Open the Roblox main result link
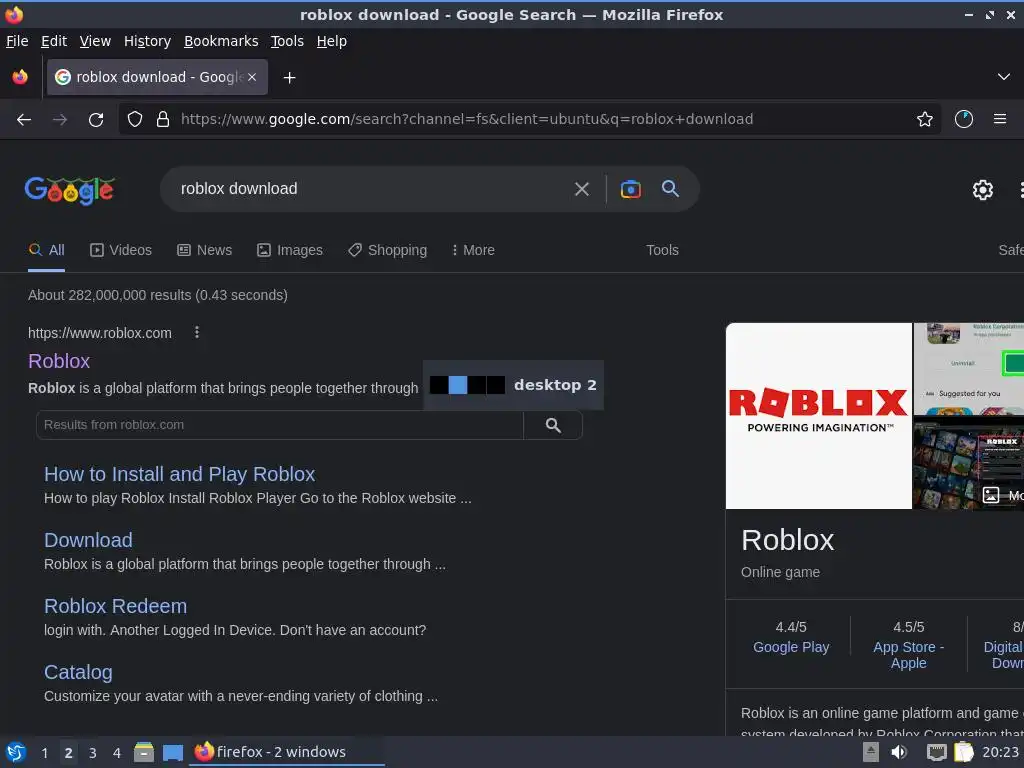The width and height of the screenshot is (1024, 768). (x=59, y=361)
